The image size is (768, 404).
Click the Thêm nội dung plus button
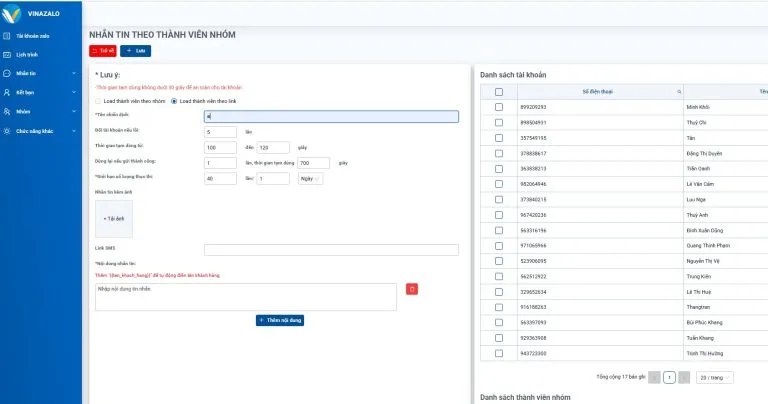click(x=280, y=320)
